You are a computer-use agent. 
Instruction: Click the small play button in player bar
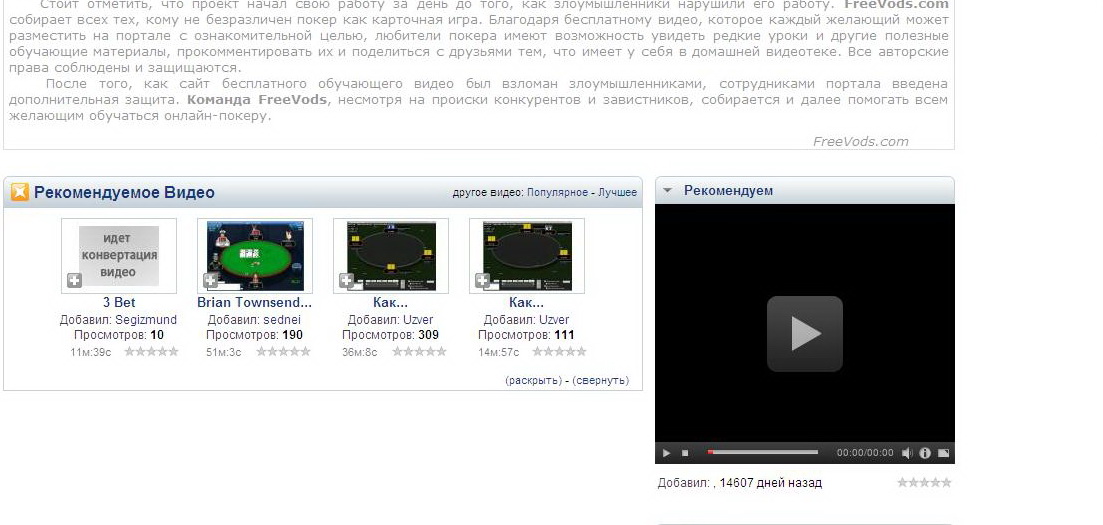(x=667, y=453)
